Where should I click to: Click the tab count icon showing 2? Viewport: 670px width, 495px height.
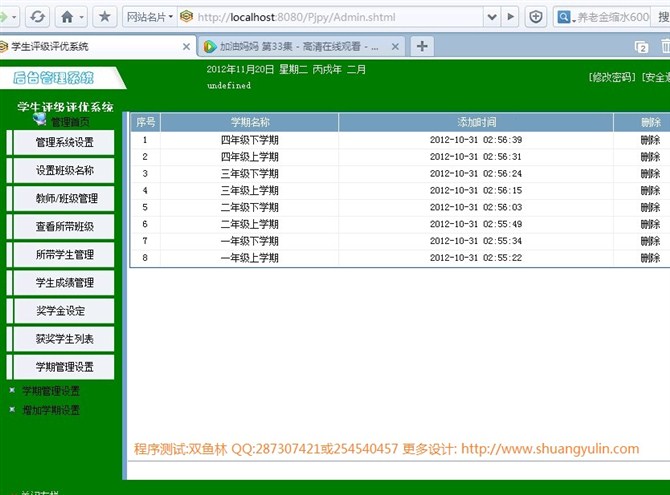(x=641, y=47)
